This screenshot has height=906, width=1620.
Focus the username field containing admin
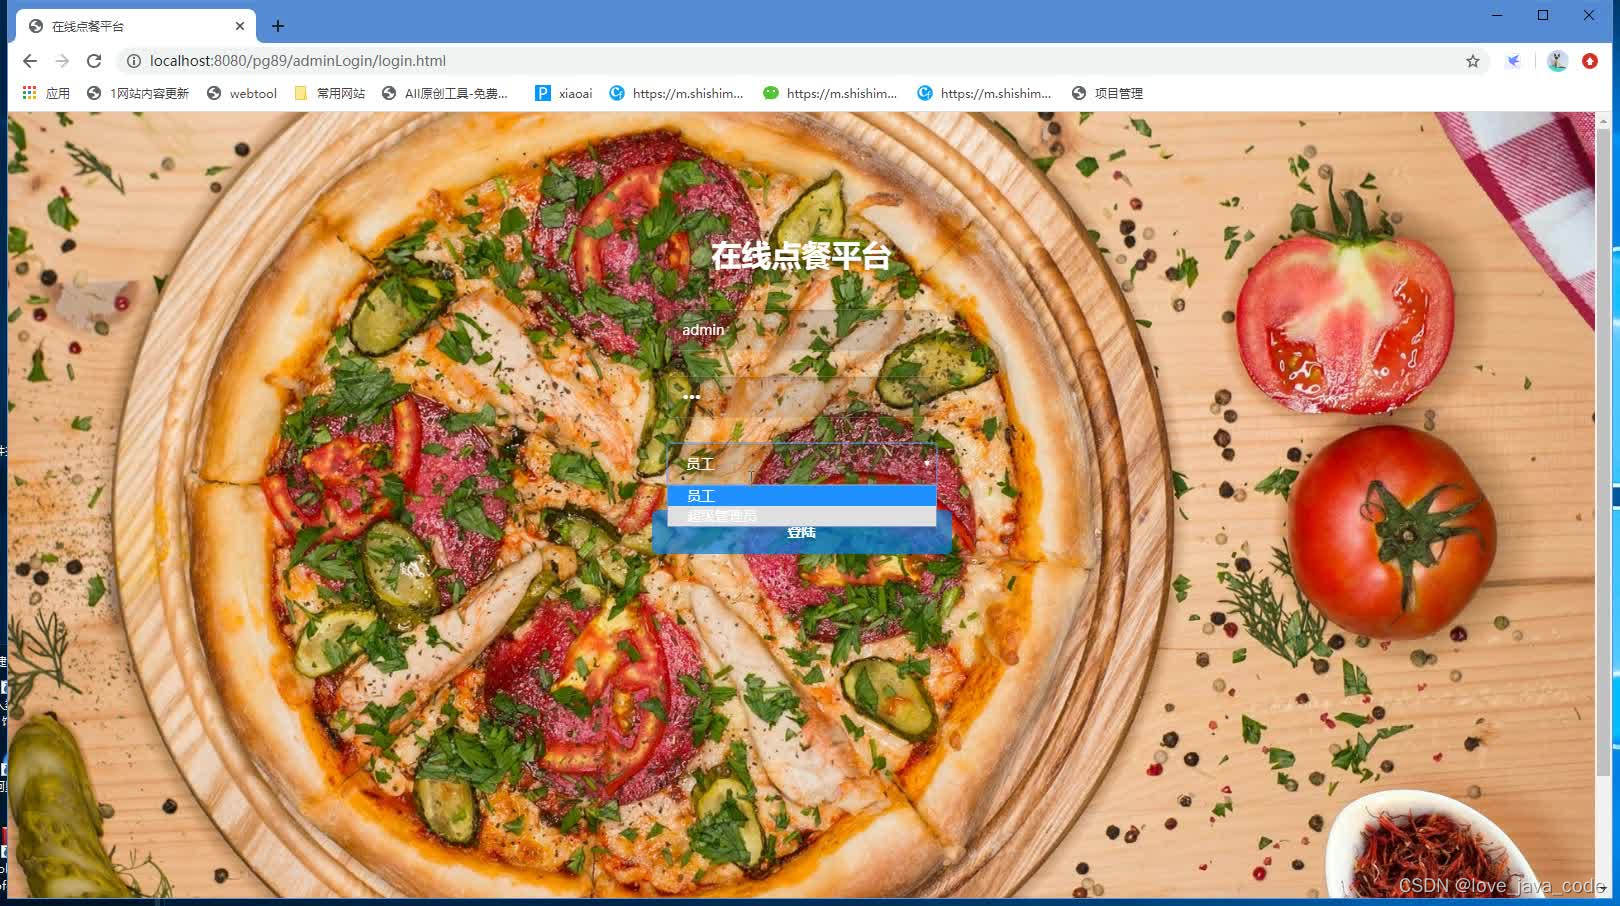(x=801, y=330)
